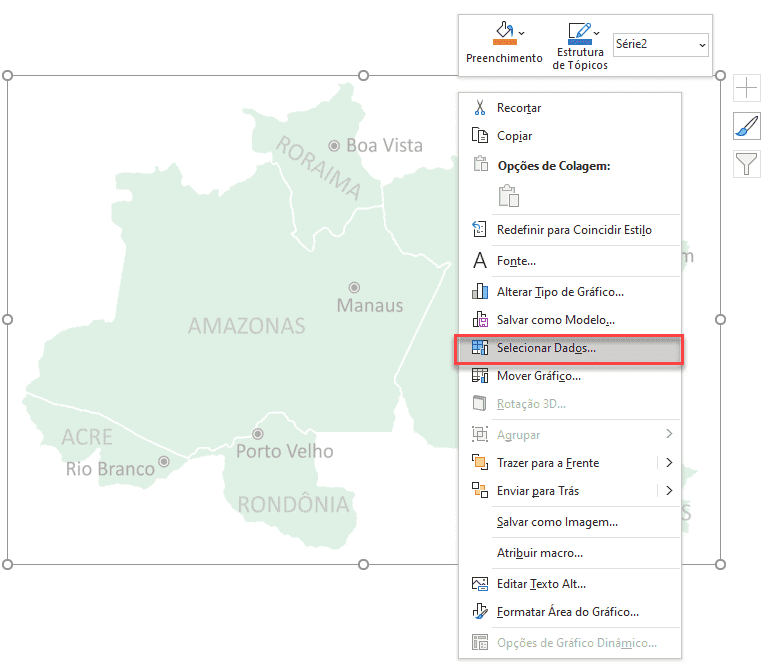Expand the Trazer para a Frente submenu arrow
Viewport: 774px width, 668px height.
[x=669, y=463]
